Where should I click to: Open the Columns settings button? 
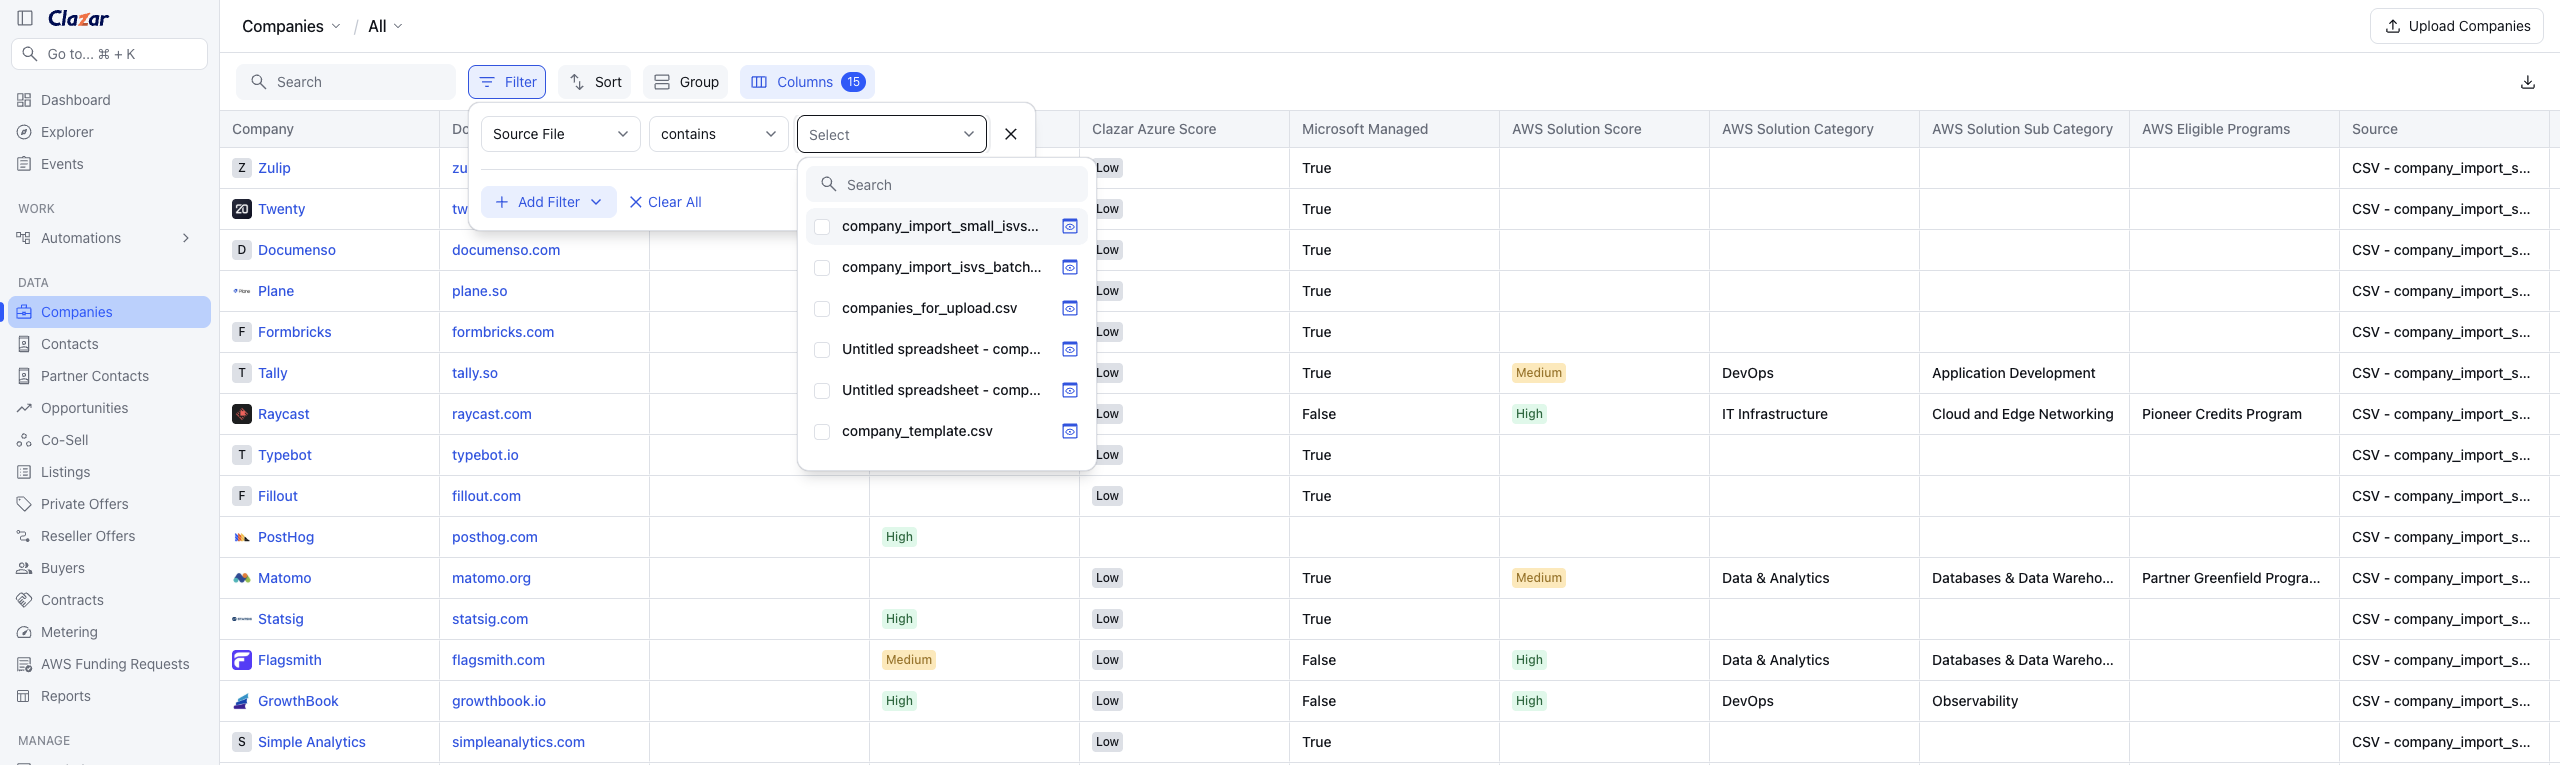point(807,82)
